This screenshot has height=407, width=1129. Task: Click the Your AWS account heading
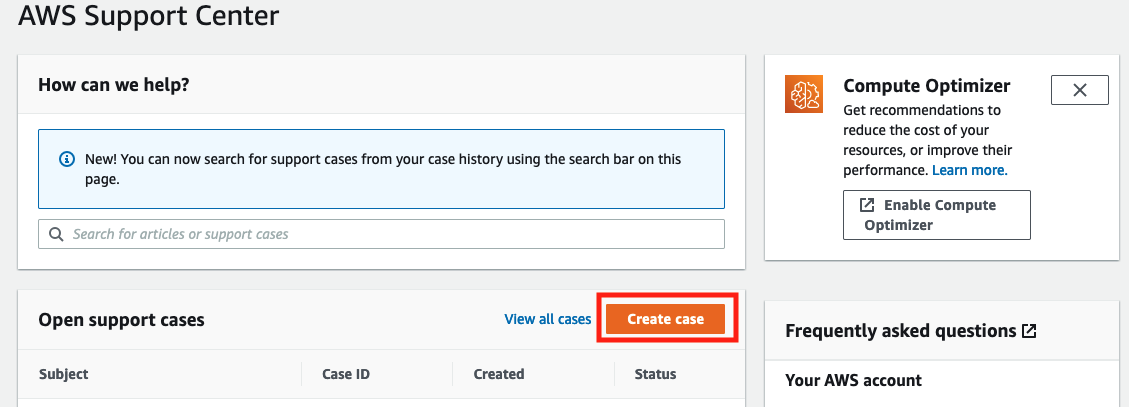853,380
